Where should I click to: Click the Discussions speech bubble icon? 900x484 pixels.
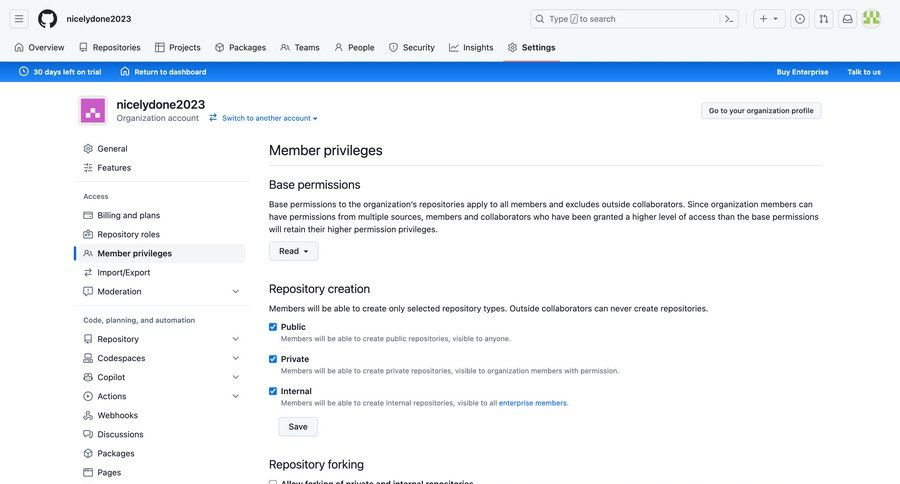pos(88,434)
